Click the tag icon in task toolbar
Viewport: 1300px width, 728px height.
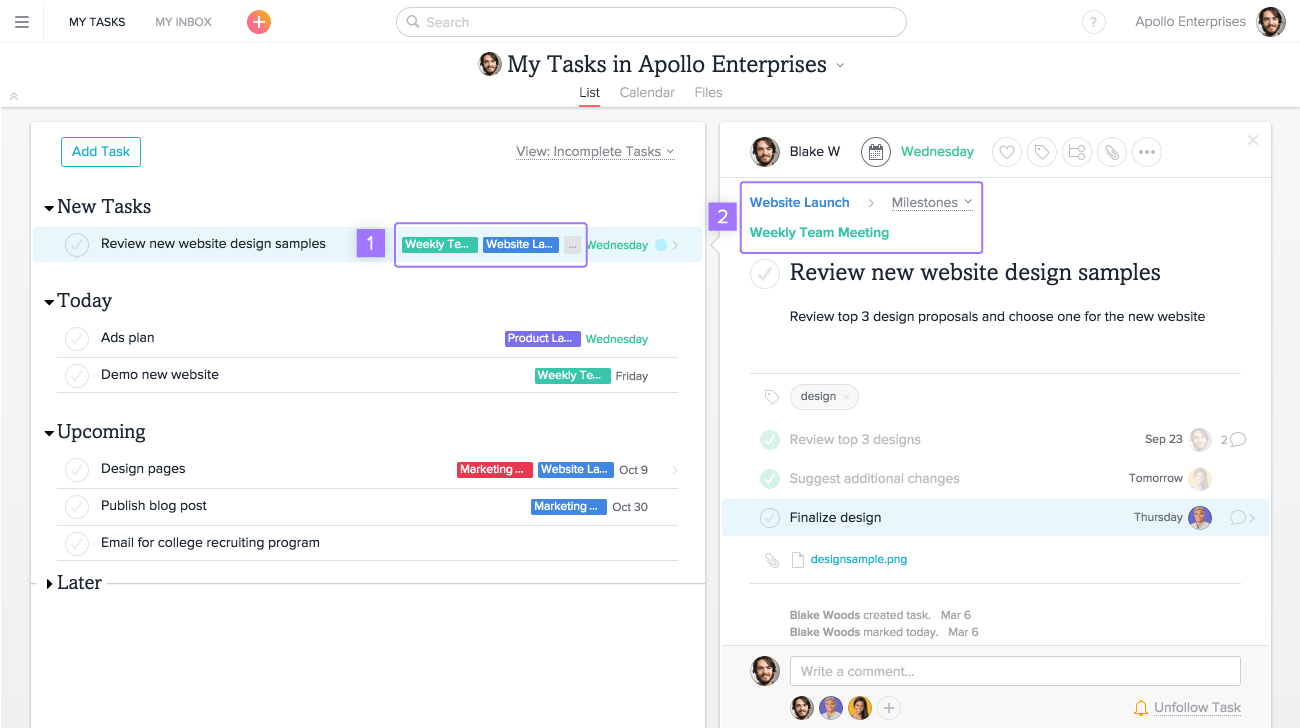click(x=1042, y=152)
